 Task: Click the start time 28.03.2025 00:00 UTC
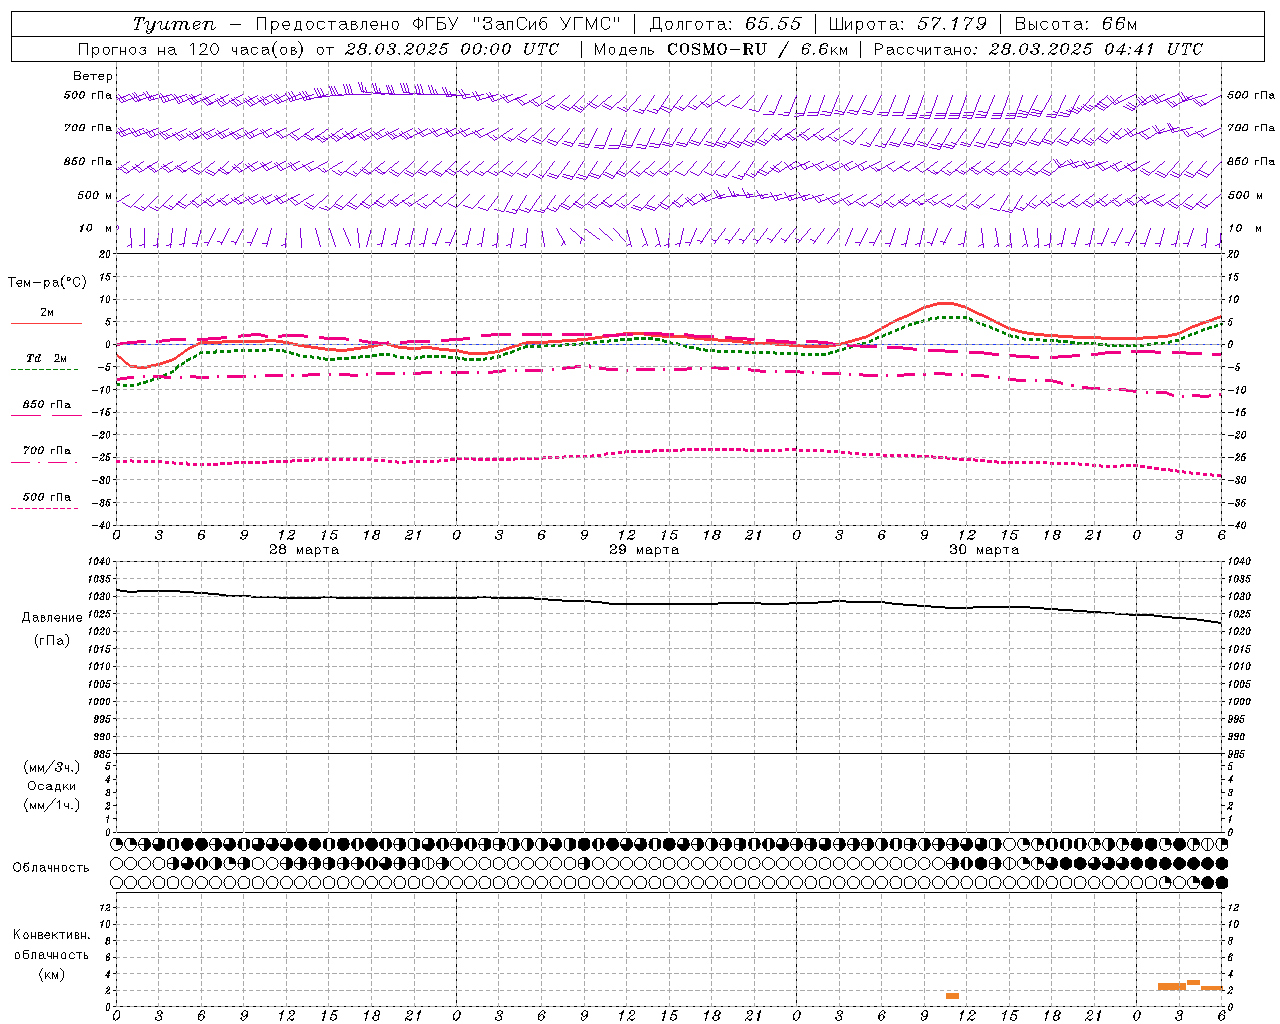[x=452, y=49]
